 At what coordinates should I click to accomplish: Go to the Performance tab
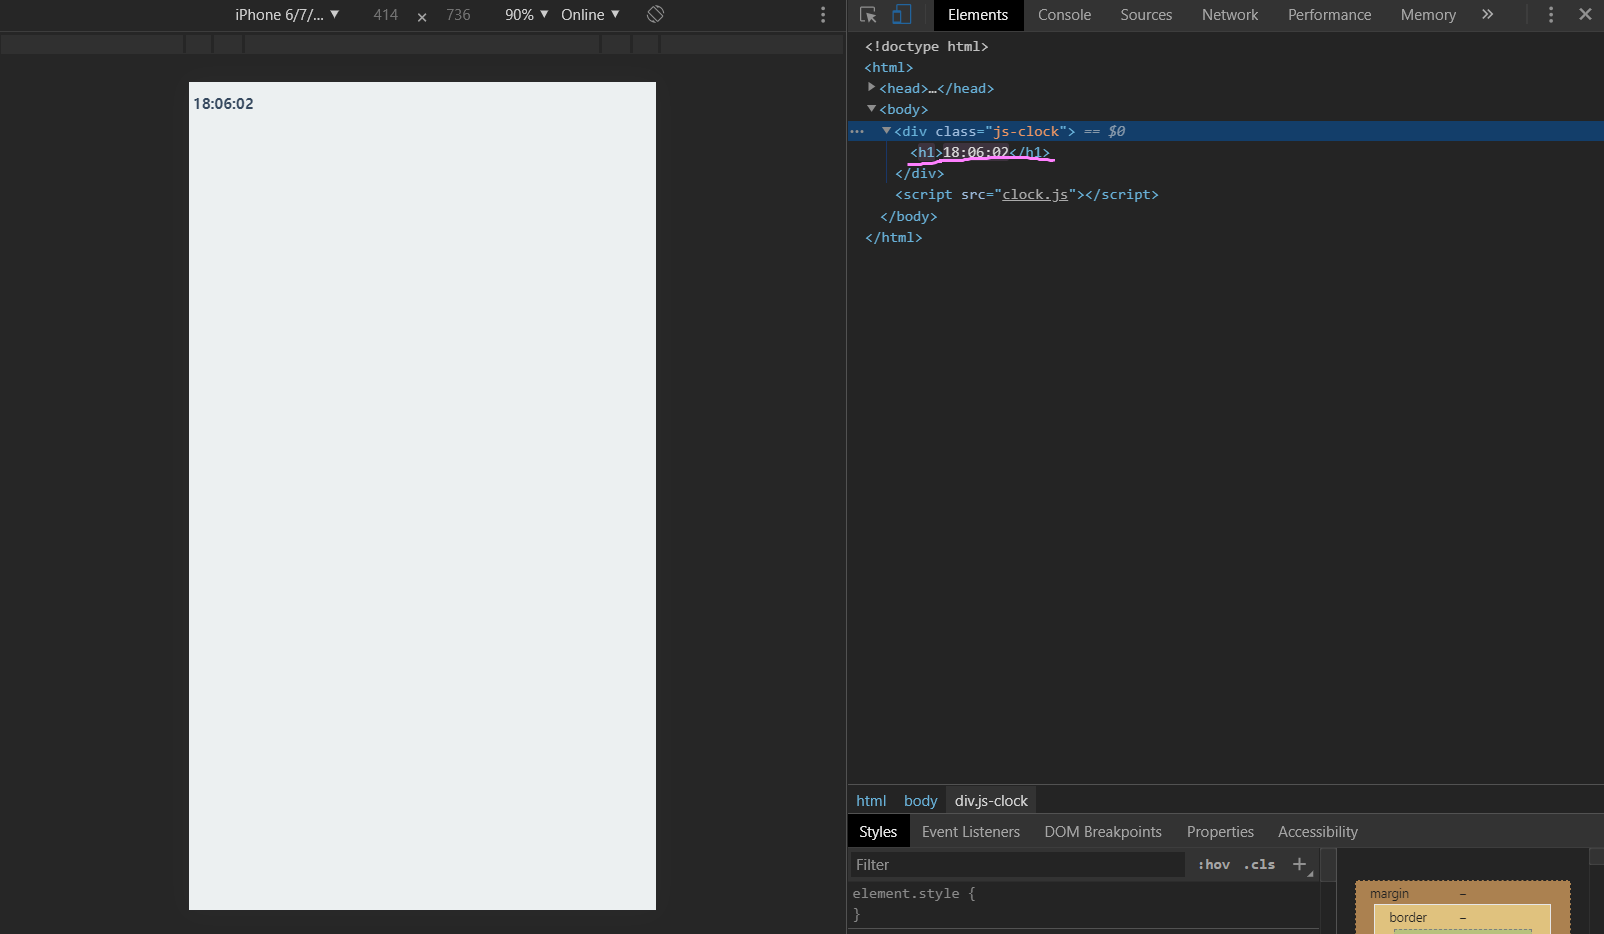tap(1329, 15)
